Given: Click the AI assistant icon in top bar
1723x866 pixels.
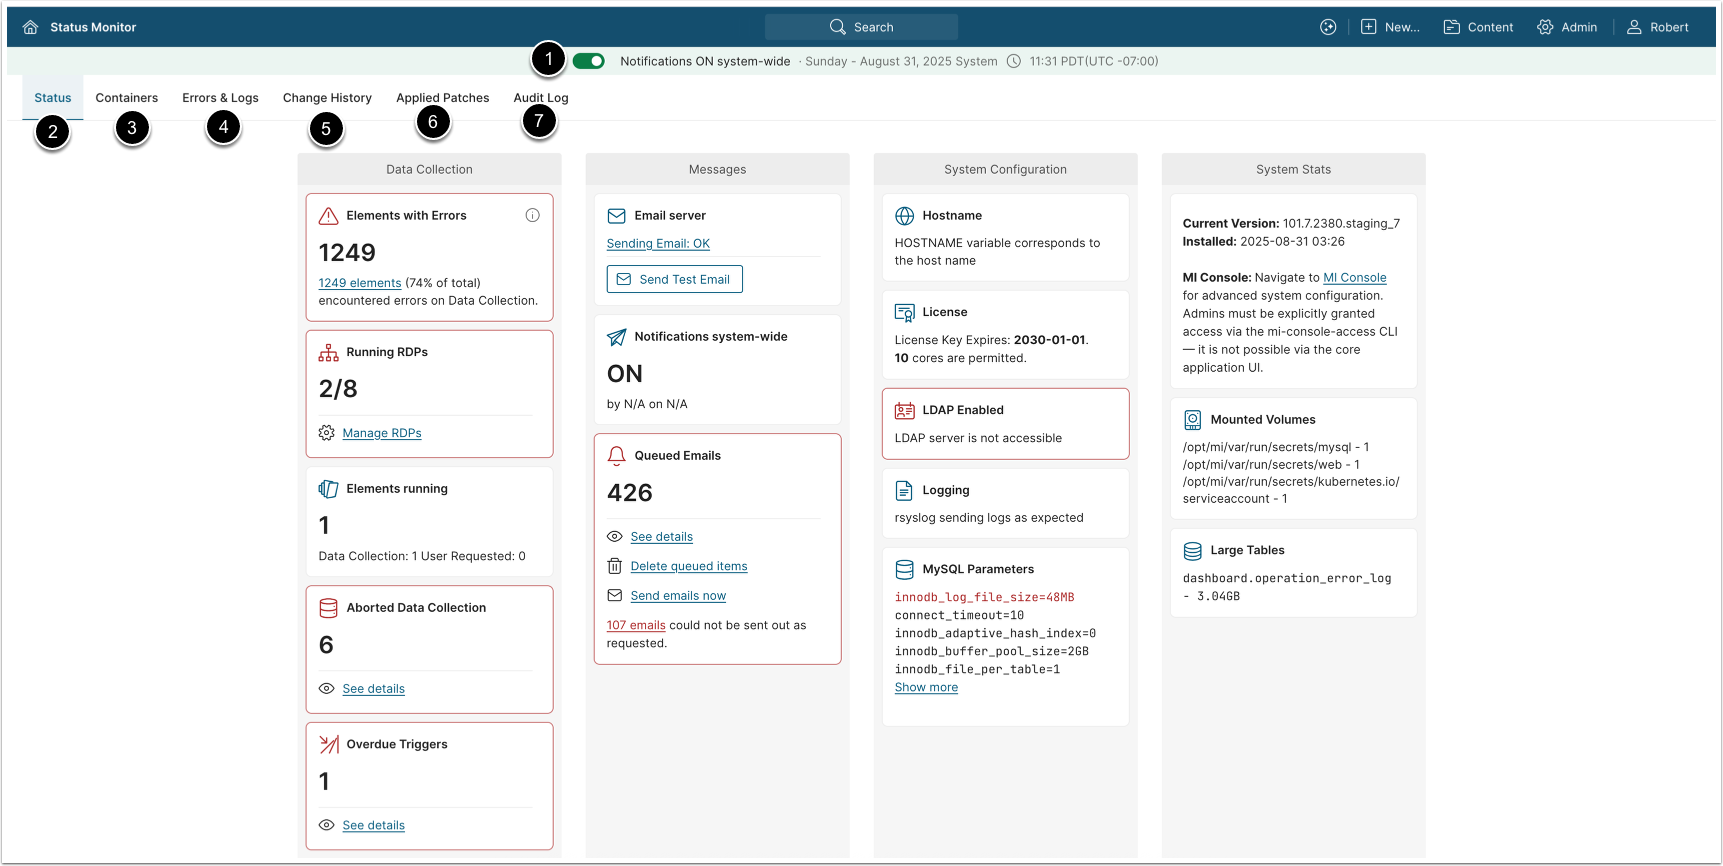Looking at the screenshot, I should tap(1328, 27).
